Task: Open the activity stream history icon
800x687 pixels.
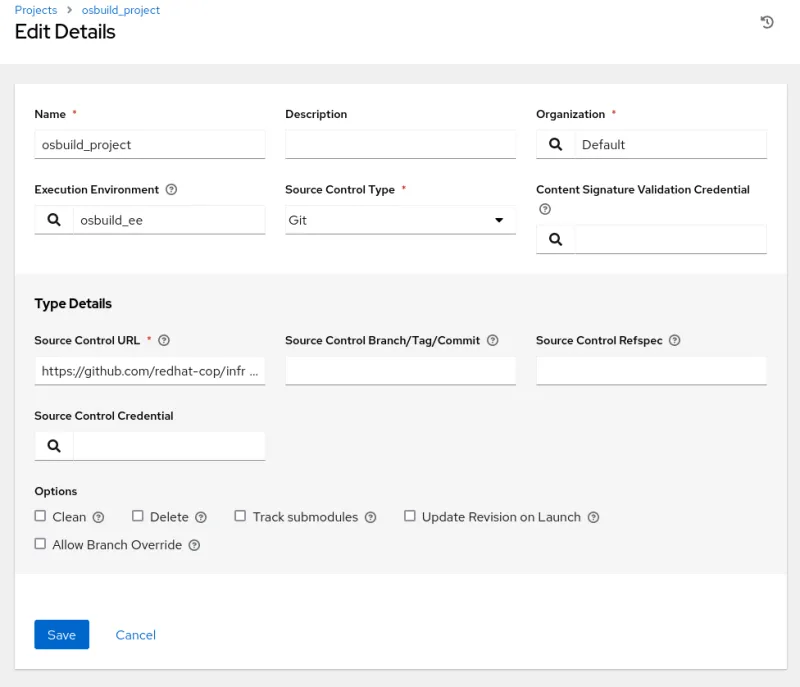Action: tap(767, 22)
